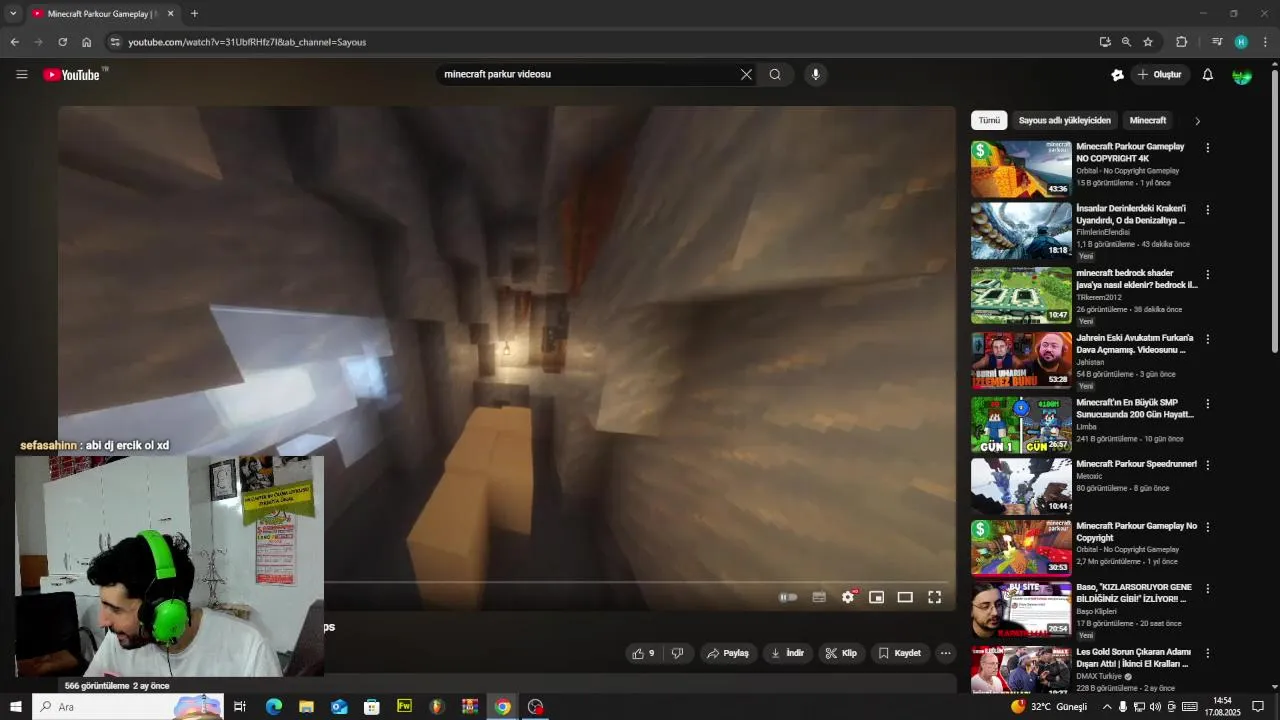Open the 43:36 Minecraft Parkour 4K thumbnail
The image size is (1280, 720).
point(1021,169)
